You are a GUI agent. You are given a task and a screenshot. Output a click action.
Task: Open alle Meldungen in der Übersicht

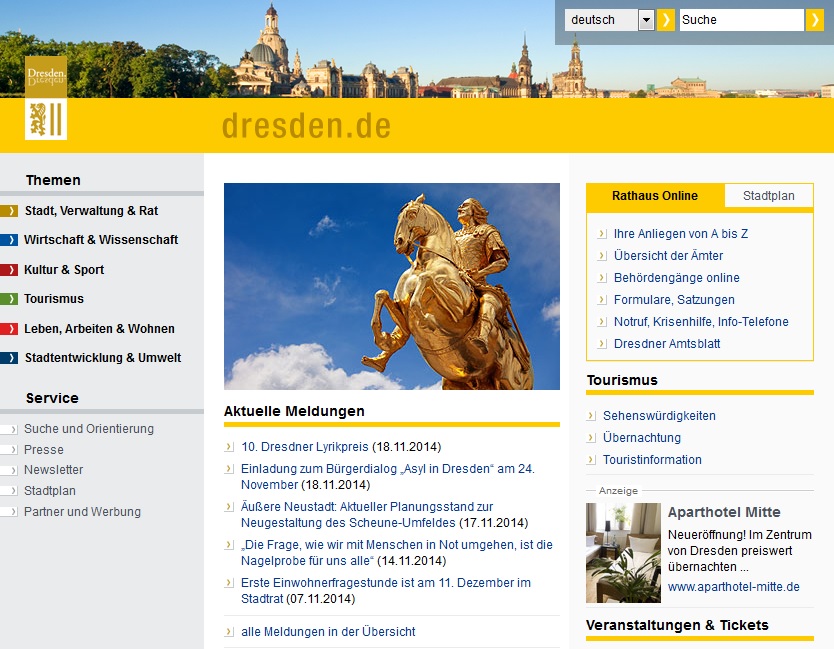click(328, 632)
